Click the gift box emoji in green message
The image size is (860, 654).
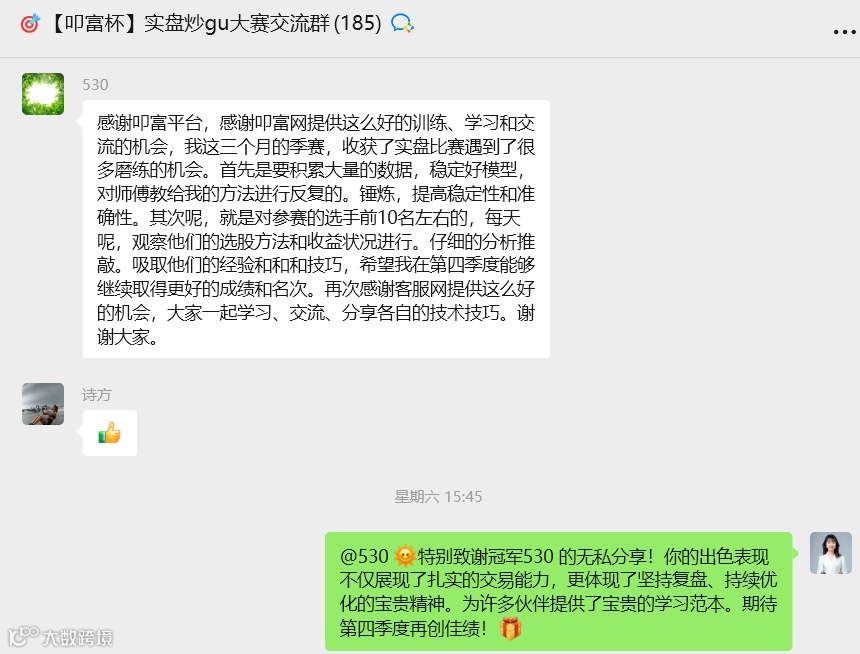[x=510, y=628]
